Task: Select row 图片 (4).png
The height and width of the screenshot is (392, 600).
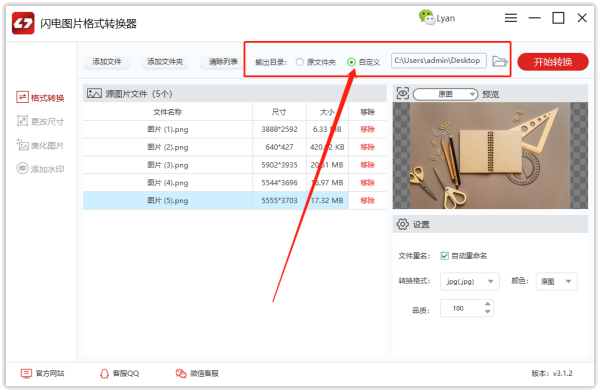Action: click(235, 183)
